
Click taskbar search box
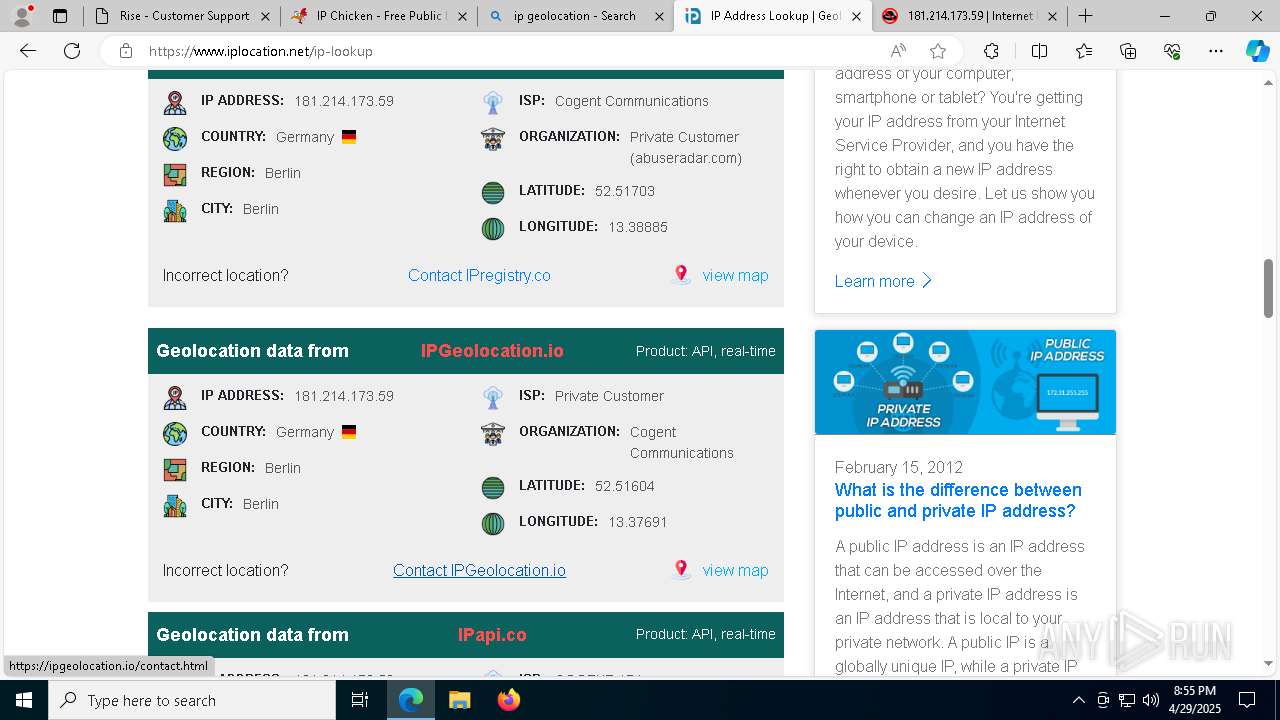pyautogui.click(x=192, y=700)
